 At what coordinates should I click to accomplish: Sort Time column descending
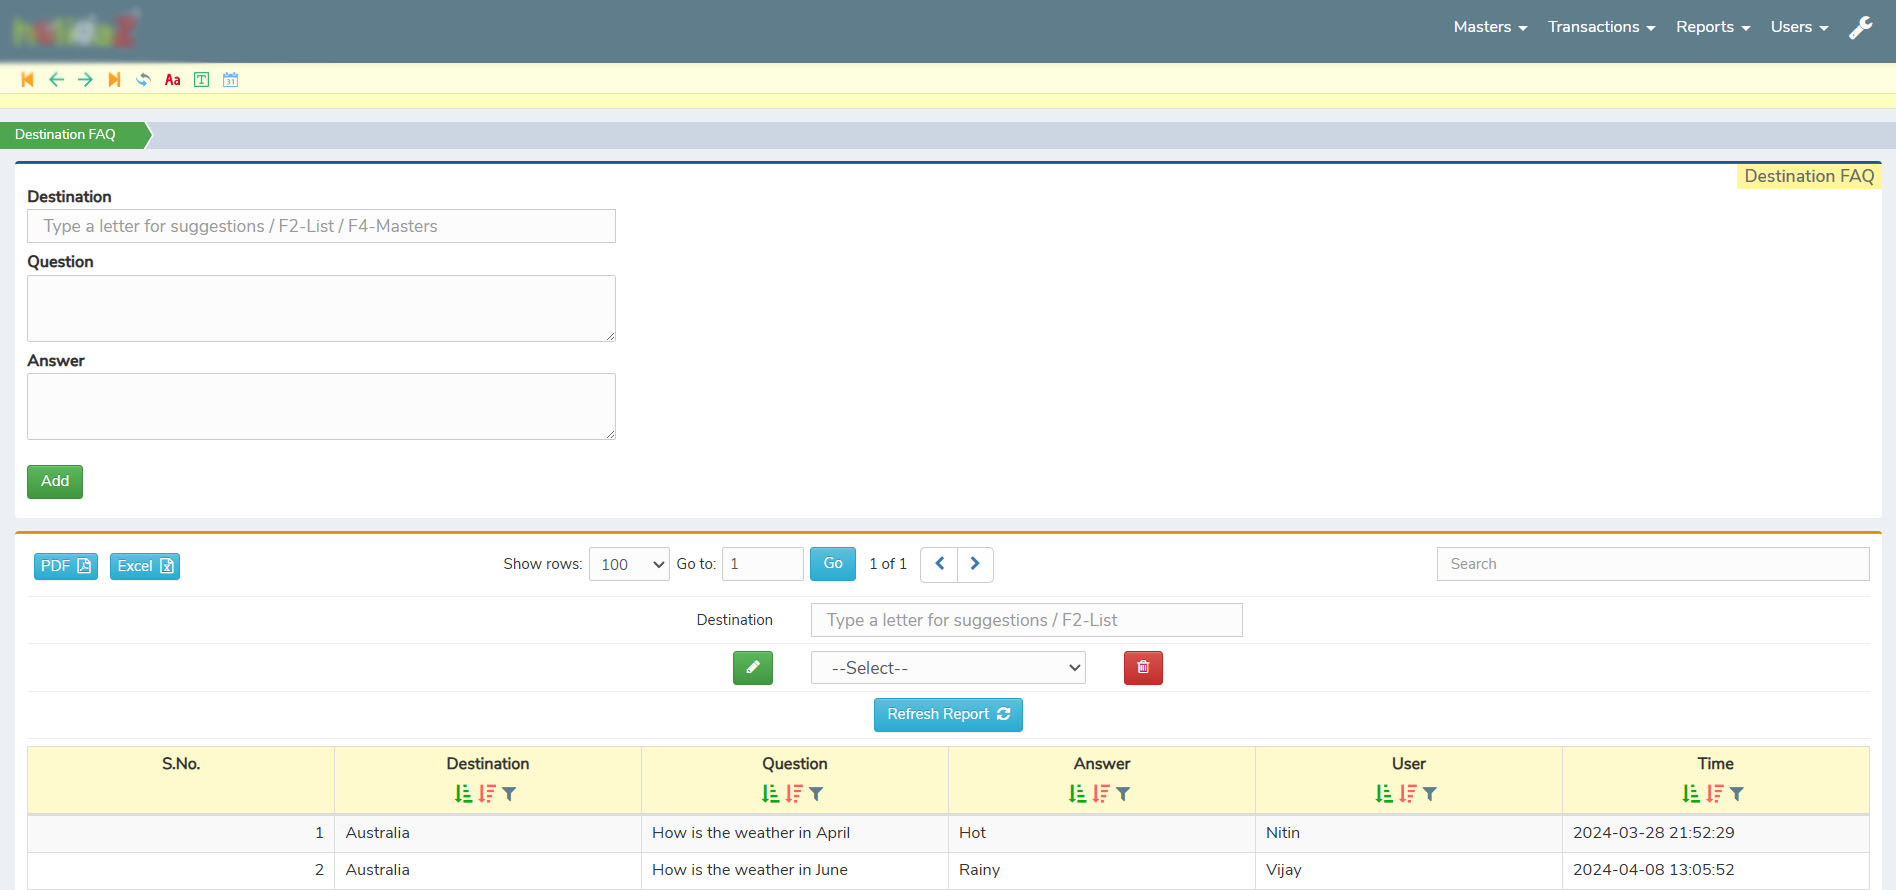1714,794
